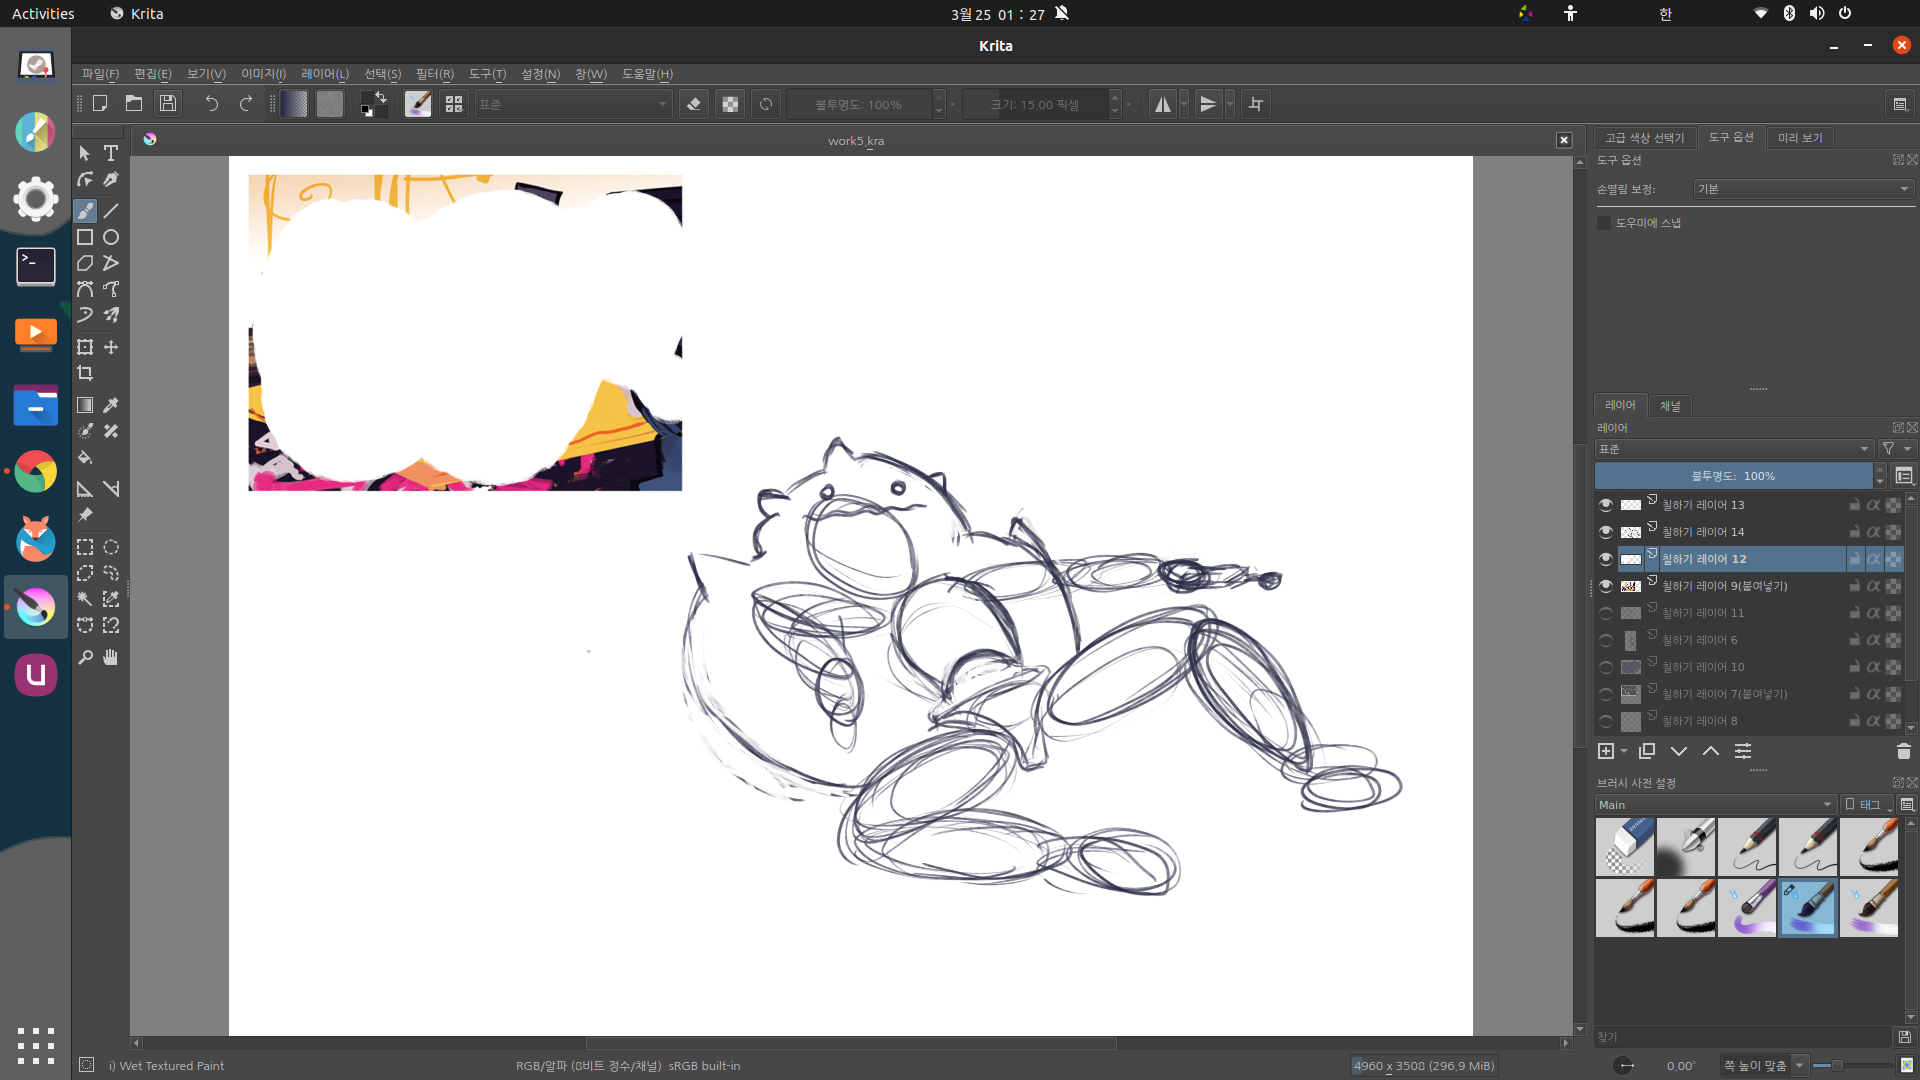The height and width of the screenshot is (1080, 1920).
Task: Close the work5.kra document tab
Action: (x=1564, y=140)
